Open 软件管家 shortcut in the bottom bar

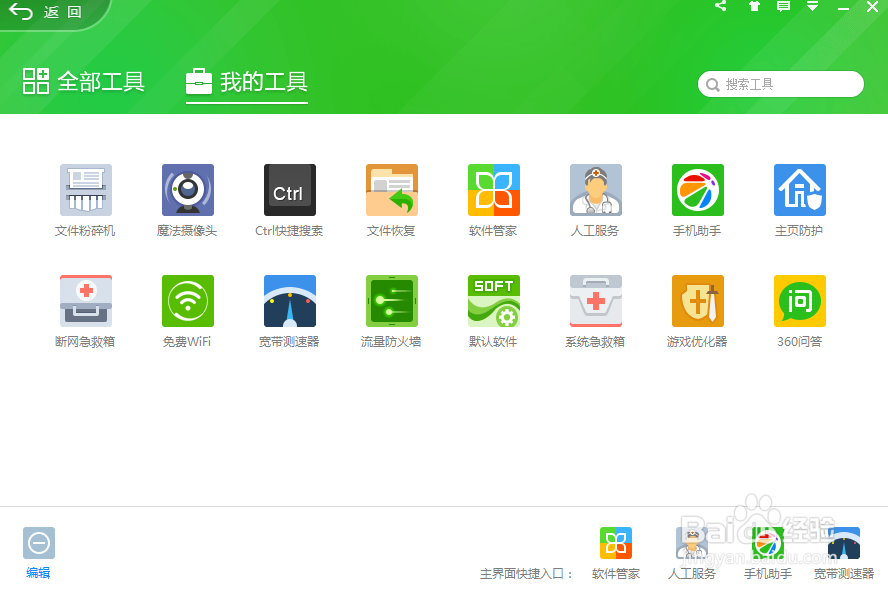616,543
